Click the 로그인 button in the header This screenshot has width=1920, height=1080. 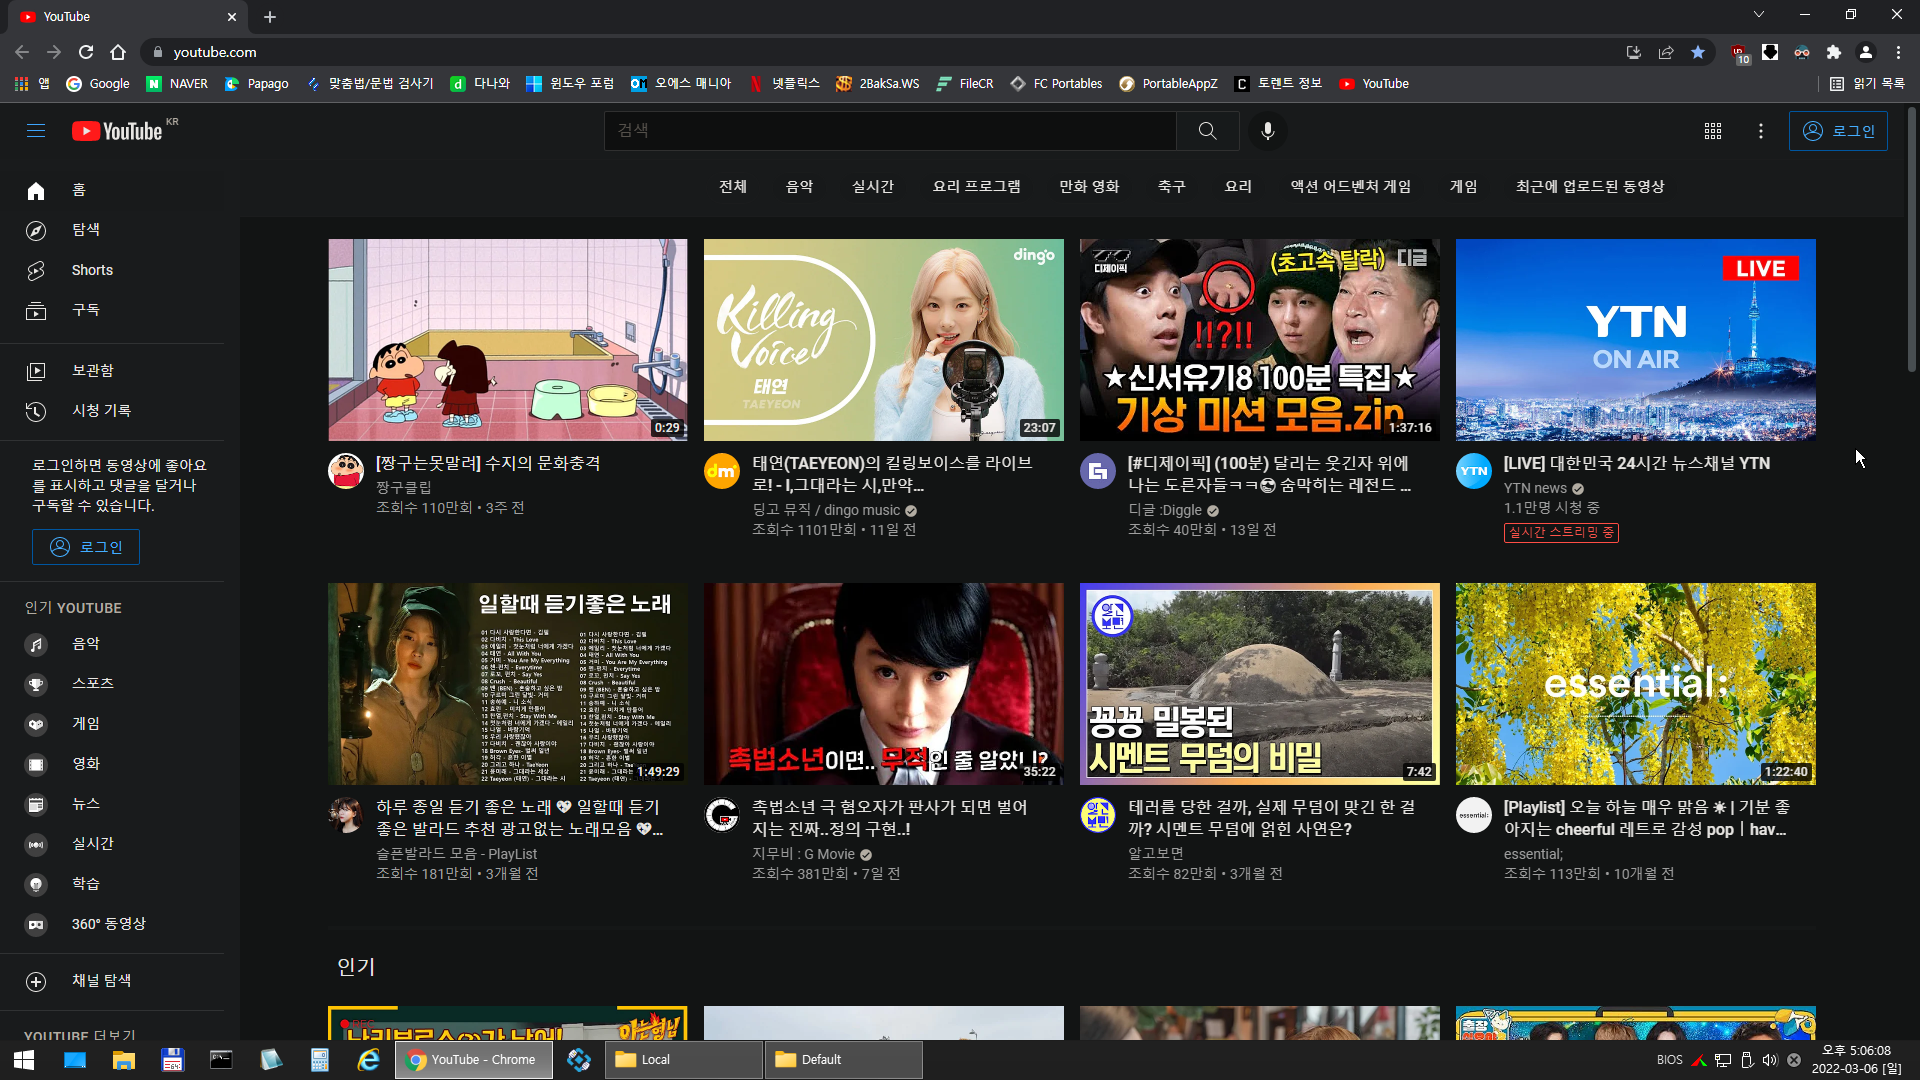1838,131
